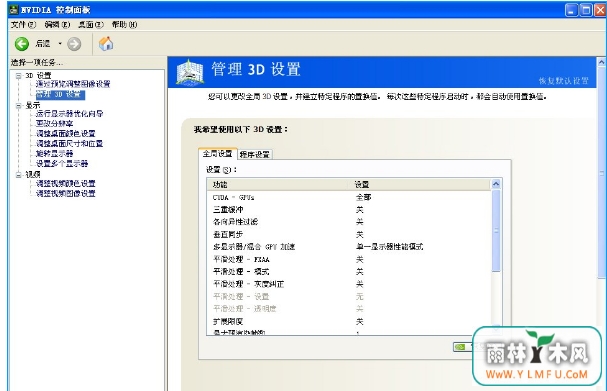607x391 pixels.
Task: Select the 平滑处理 - 灰度纠正 row
Action: (349, 284)
